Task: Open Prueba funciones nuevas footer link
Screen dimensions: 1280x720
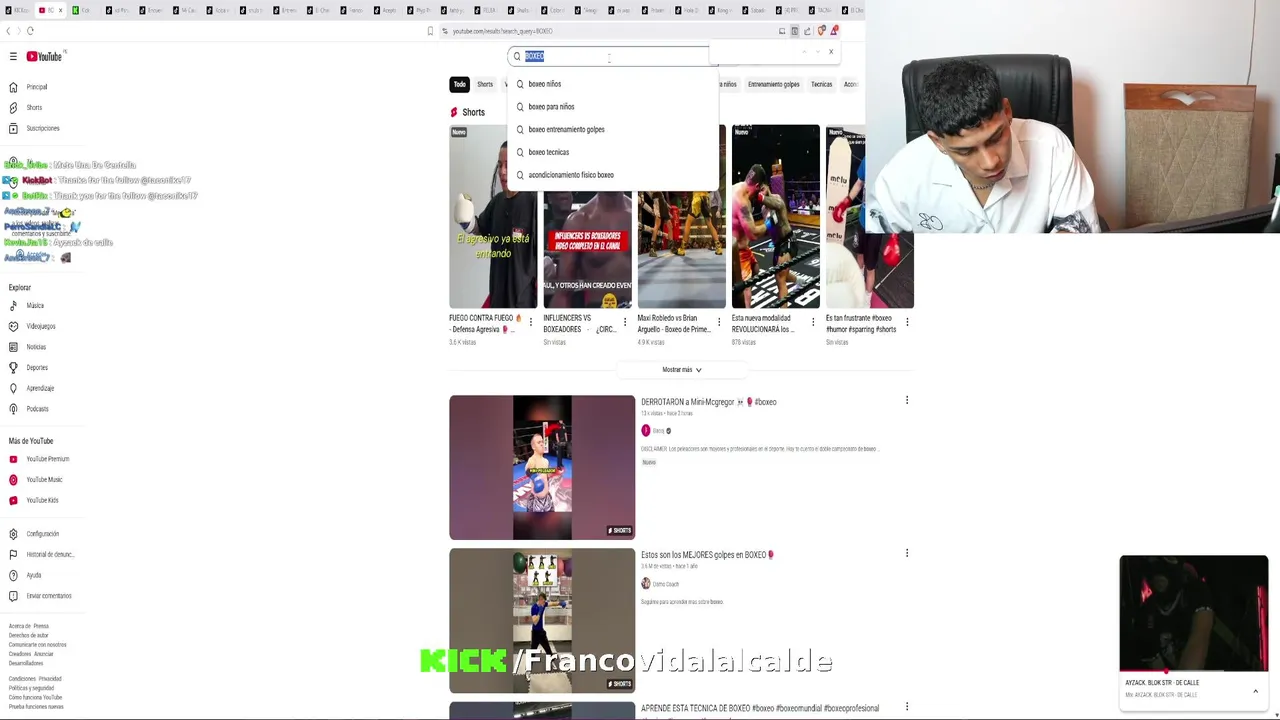Action: pyautogui.click(x=36, y=707)
